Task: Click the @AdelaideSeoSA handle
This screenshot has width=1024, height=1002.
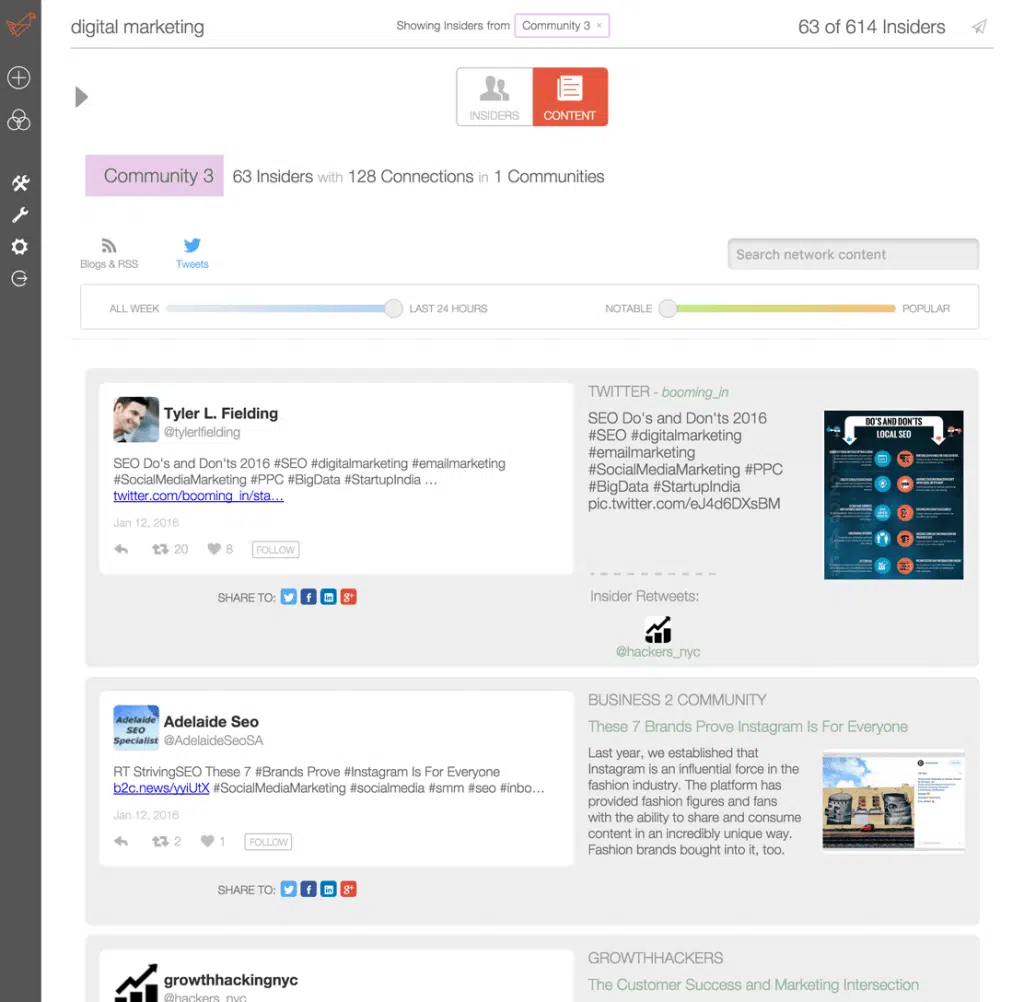Action: [x=214, y=741]
